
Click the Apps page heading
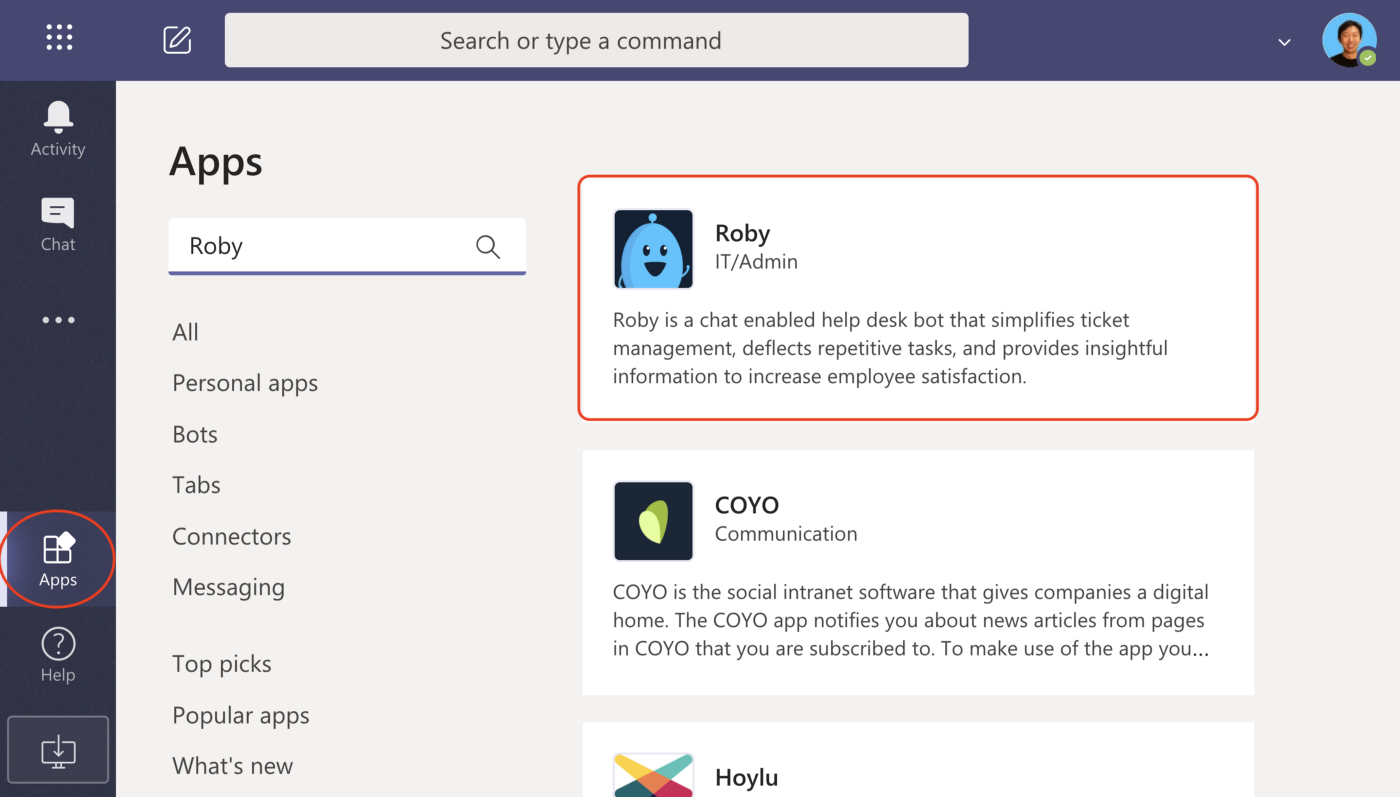(x=216, y=162)
